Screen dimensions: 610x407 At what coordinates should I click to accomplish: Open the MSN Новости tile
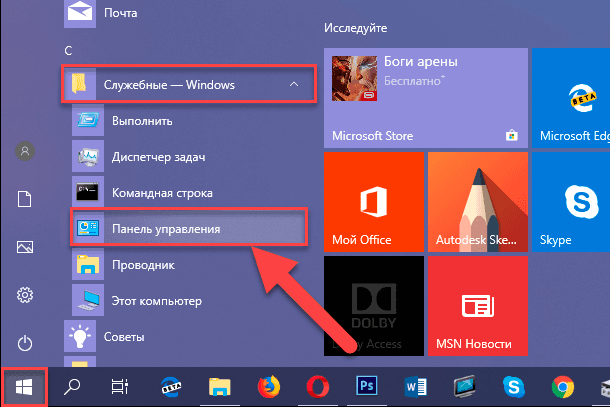(x=478, y=306)
